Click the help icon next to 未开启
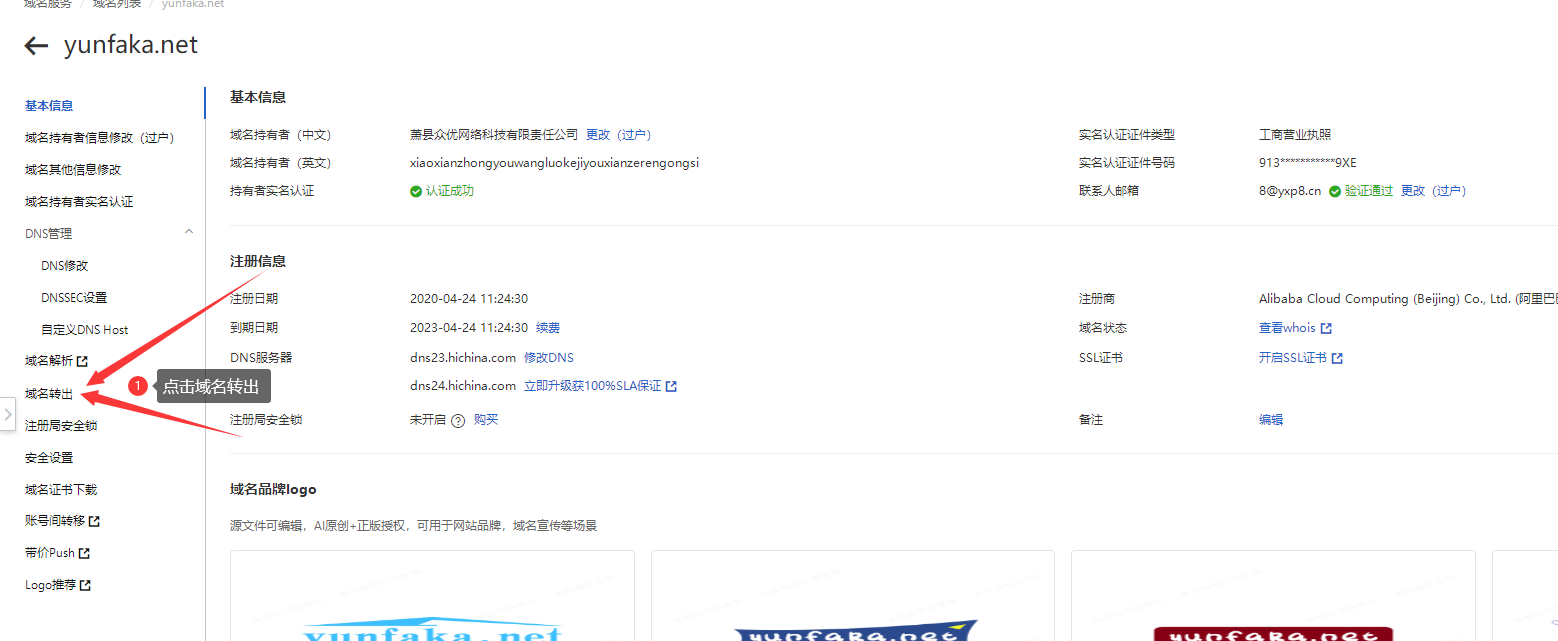This screenshot has width=1558, height=641. 458,421
